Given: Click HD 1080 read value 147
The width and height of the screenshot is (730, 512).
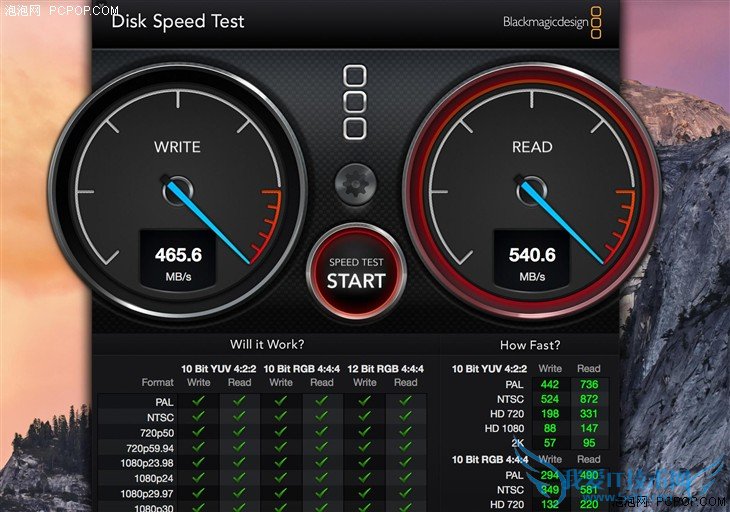Looking at the screenshot, I should [x=589, y=428].
